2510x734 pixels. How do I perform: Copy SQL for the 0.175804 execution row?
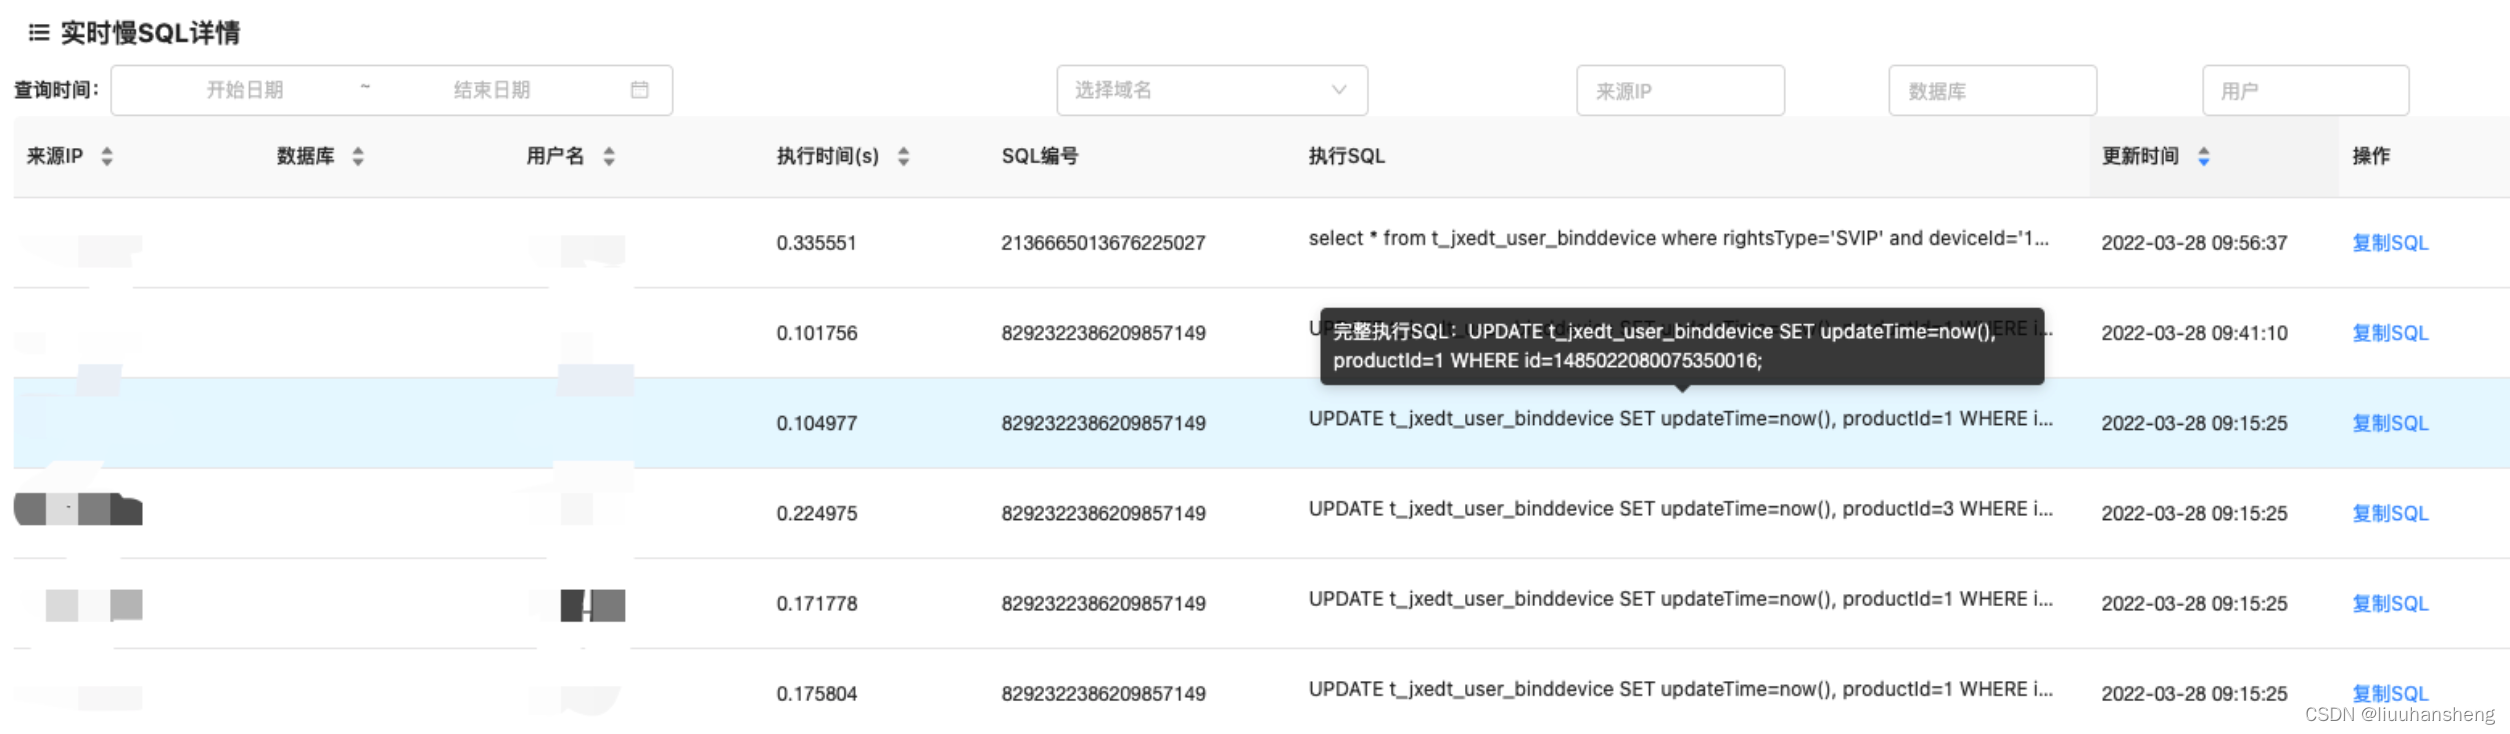[2390, 693]
